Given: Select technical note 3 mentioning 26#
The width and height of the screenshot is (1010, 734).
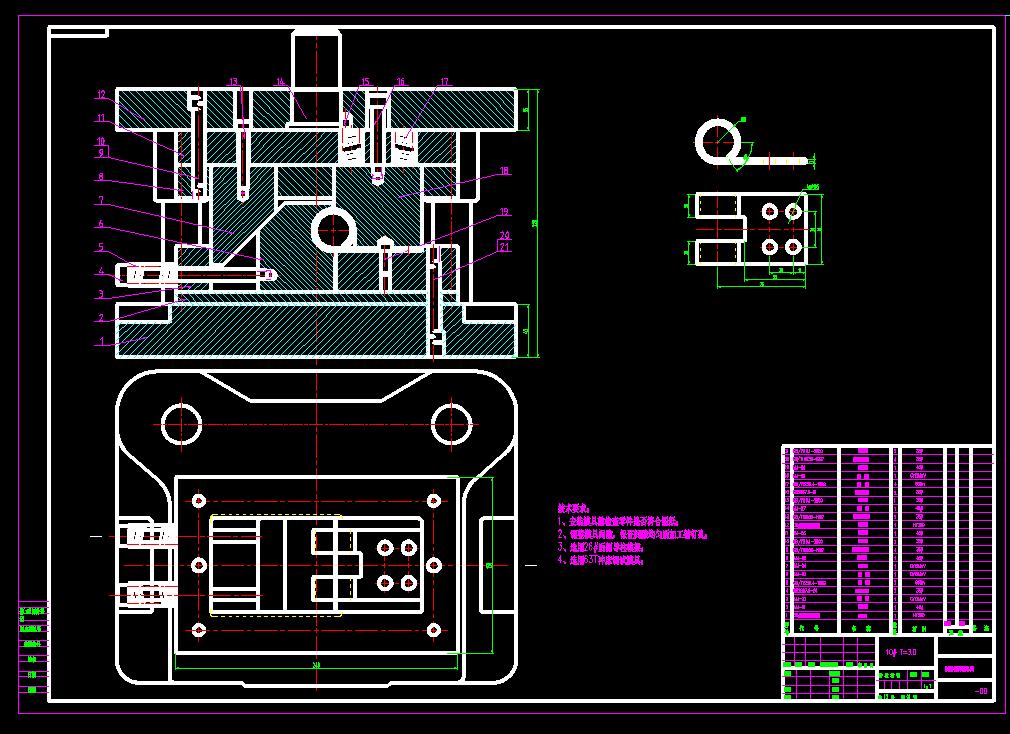Looking at the screenshot, I should [x=600, y=547].
